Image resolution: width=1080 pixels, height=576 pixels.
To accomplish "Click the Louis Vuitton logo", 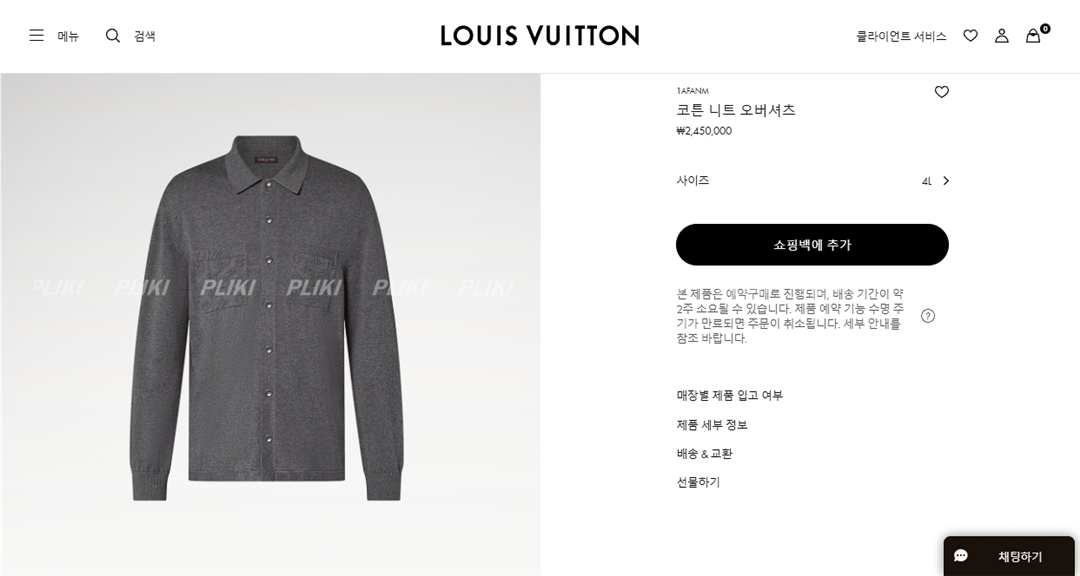I will coord(540,35).
